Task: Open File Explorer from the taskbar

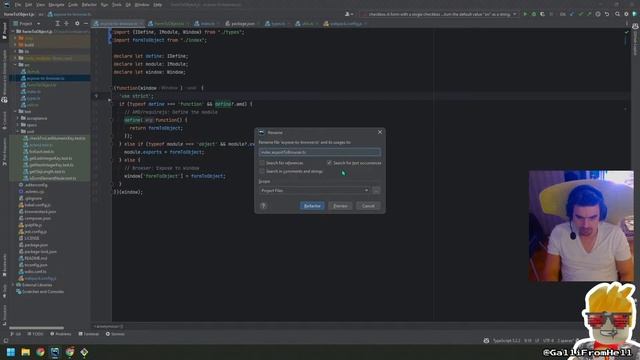Action: [26, 352]
